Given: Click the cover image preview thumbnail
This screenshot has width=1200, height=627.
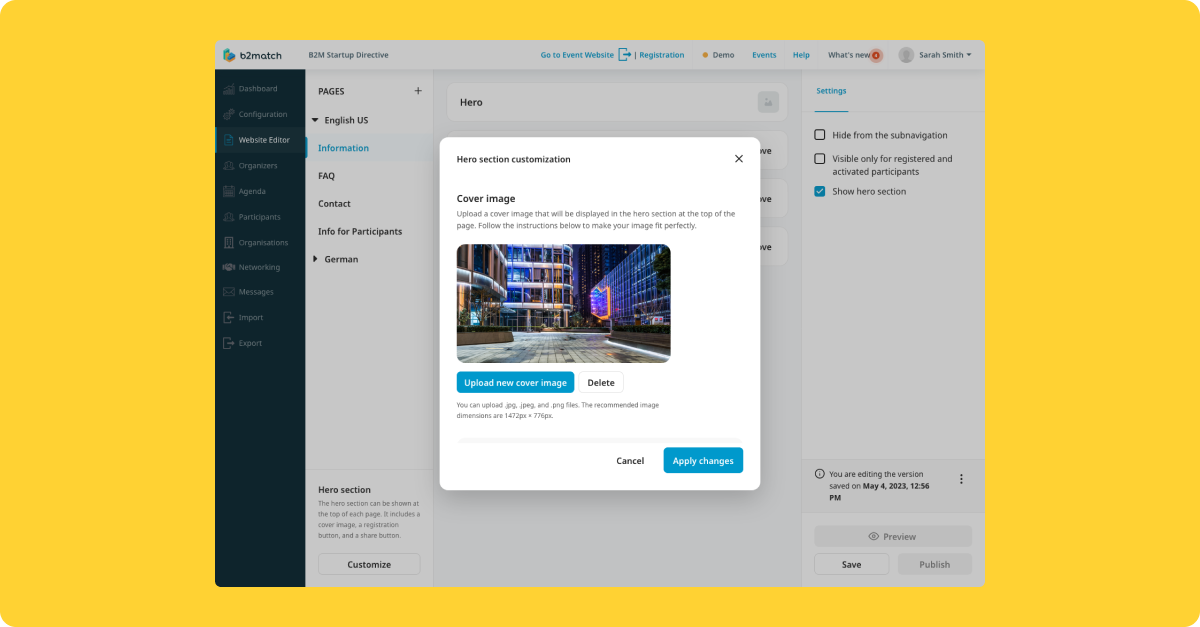Looking at the screenshot, I should pos(563,303).
